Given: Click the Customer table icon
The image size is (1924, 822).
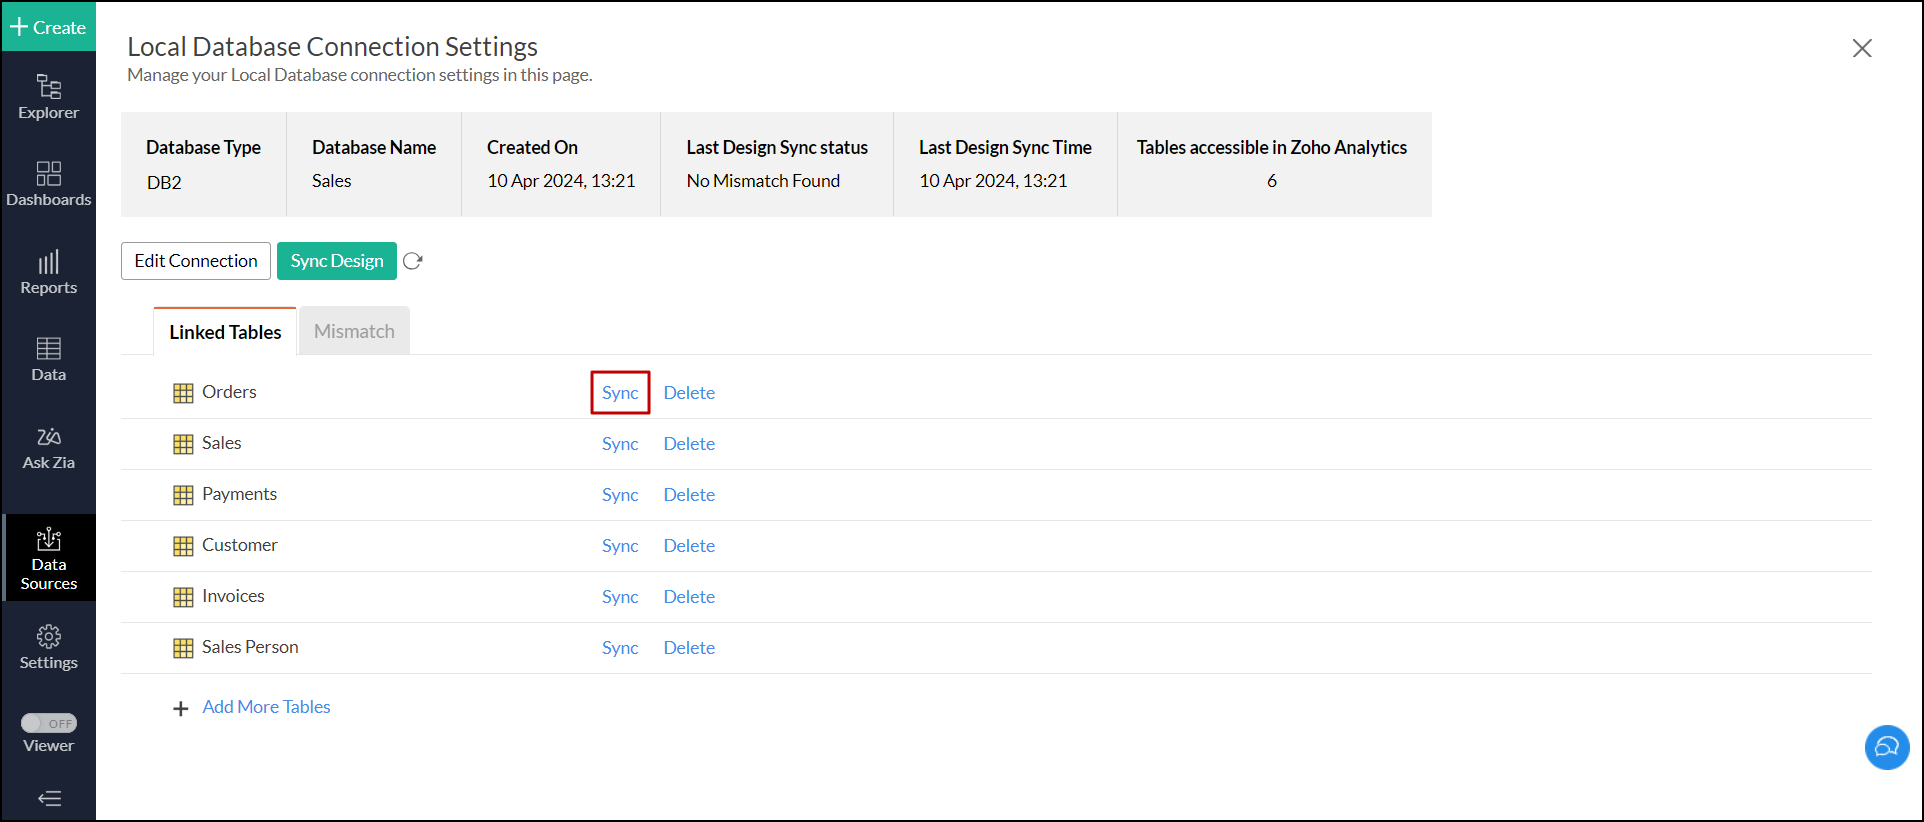Looking at the screenshot, I should [183, 546].
